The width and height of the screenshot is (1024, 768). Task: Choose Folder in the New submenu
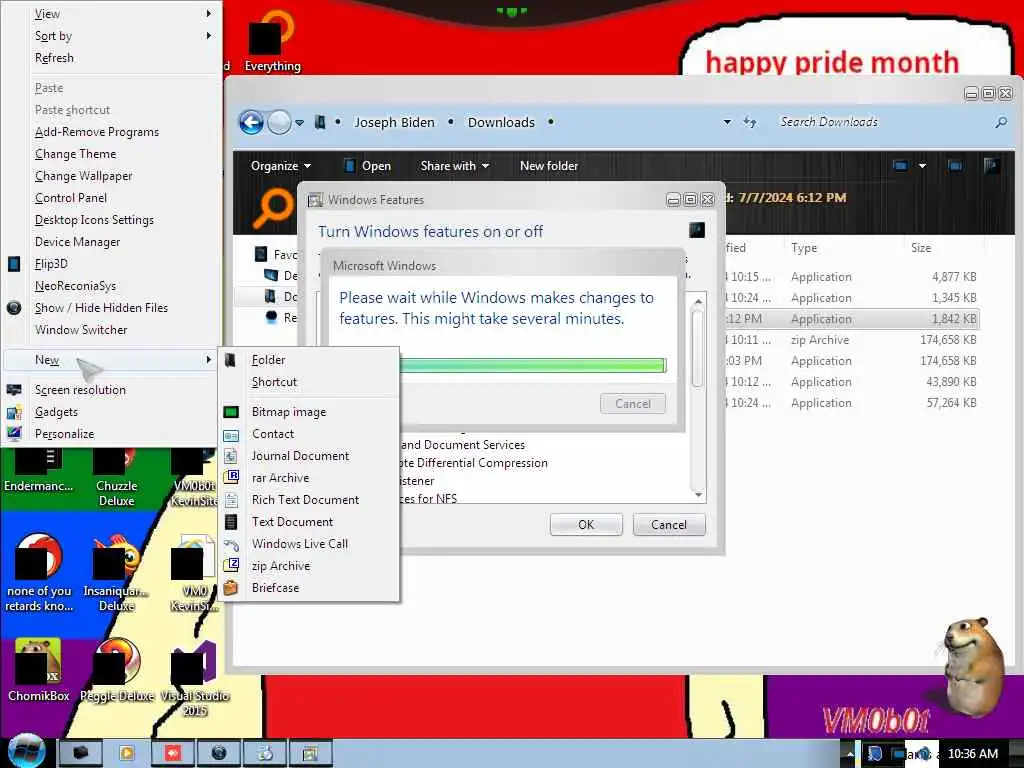tap(268, 360)
